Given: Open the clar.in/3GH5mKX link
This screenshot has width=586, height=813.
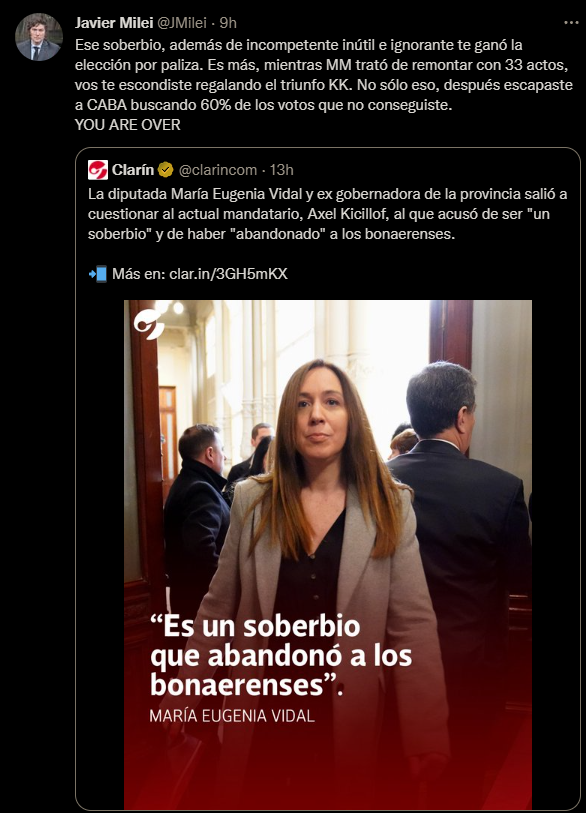Looking at the screenshot, I should point(228,274).
